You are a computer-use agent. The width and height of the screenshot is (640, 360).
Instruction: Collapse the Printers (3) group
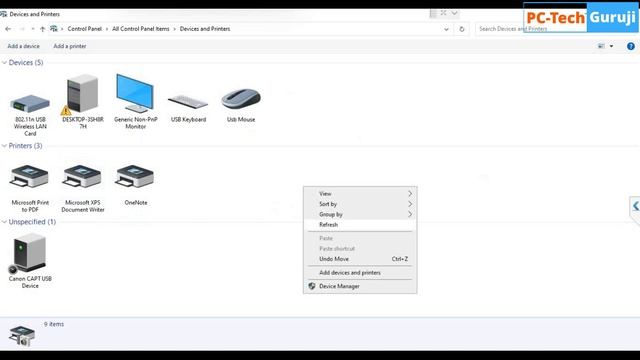[x=4, y=146]
